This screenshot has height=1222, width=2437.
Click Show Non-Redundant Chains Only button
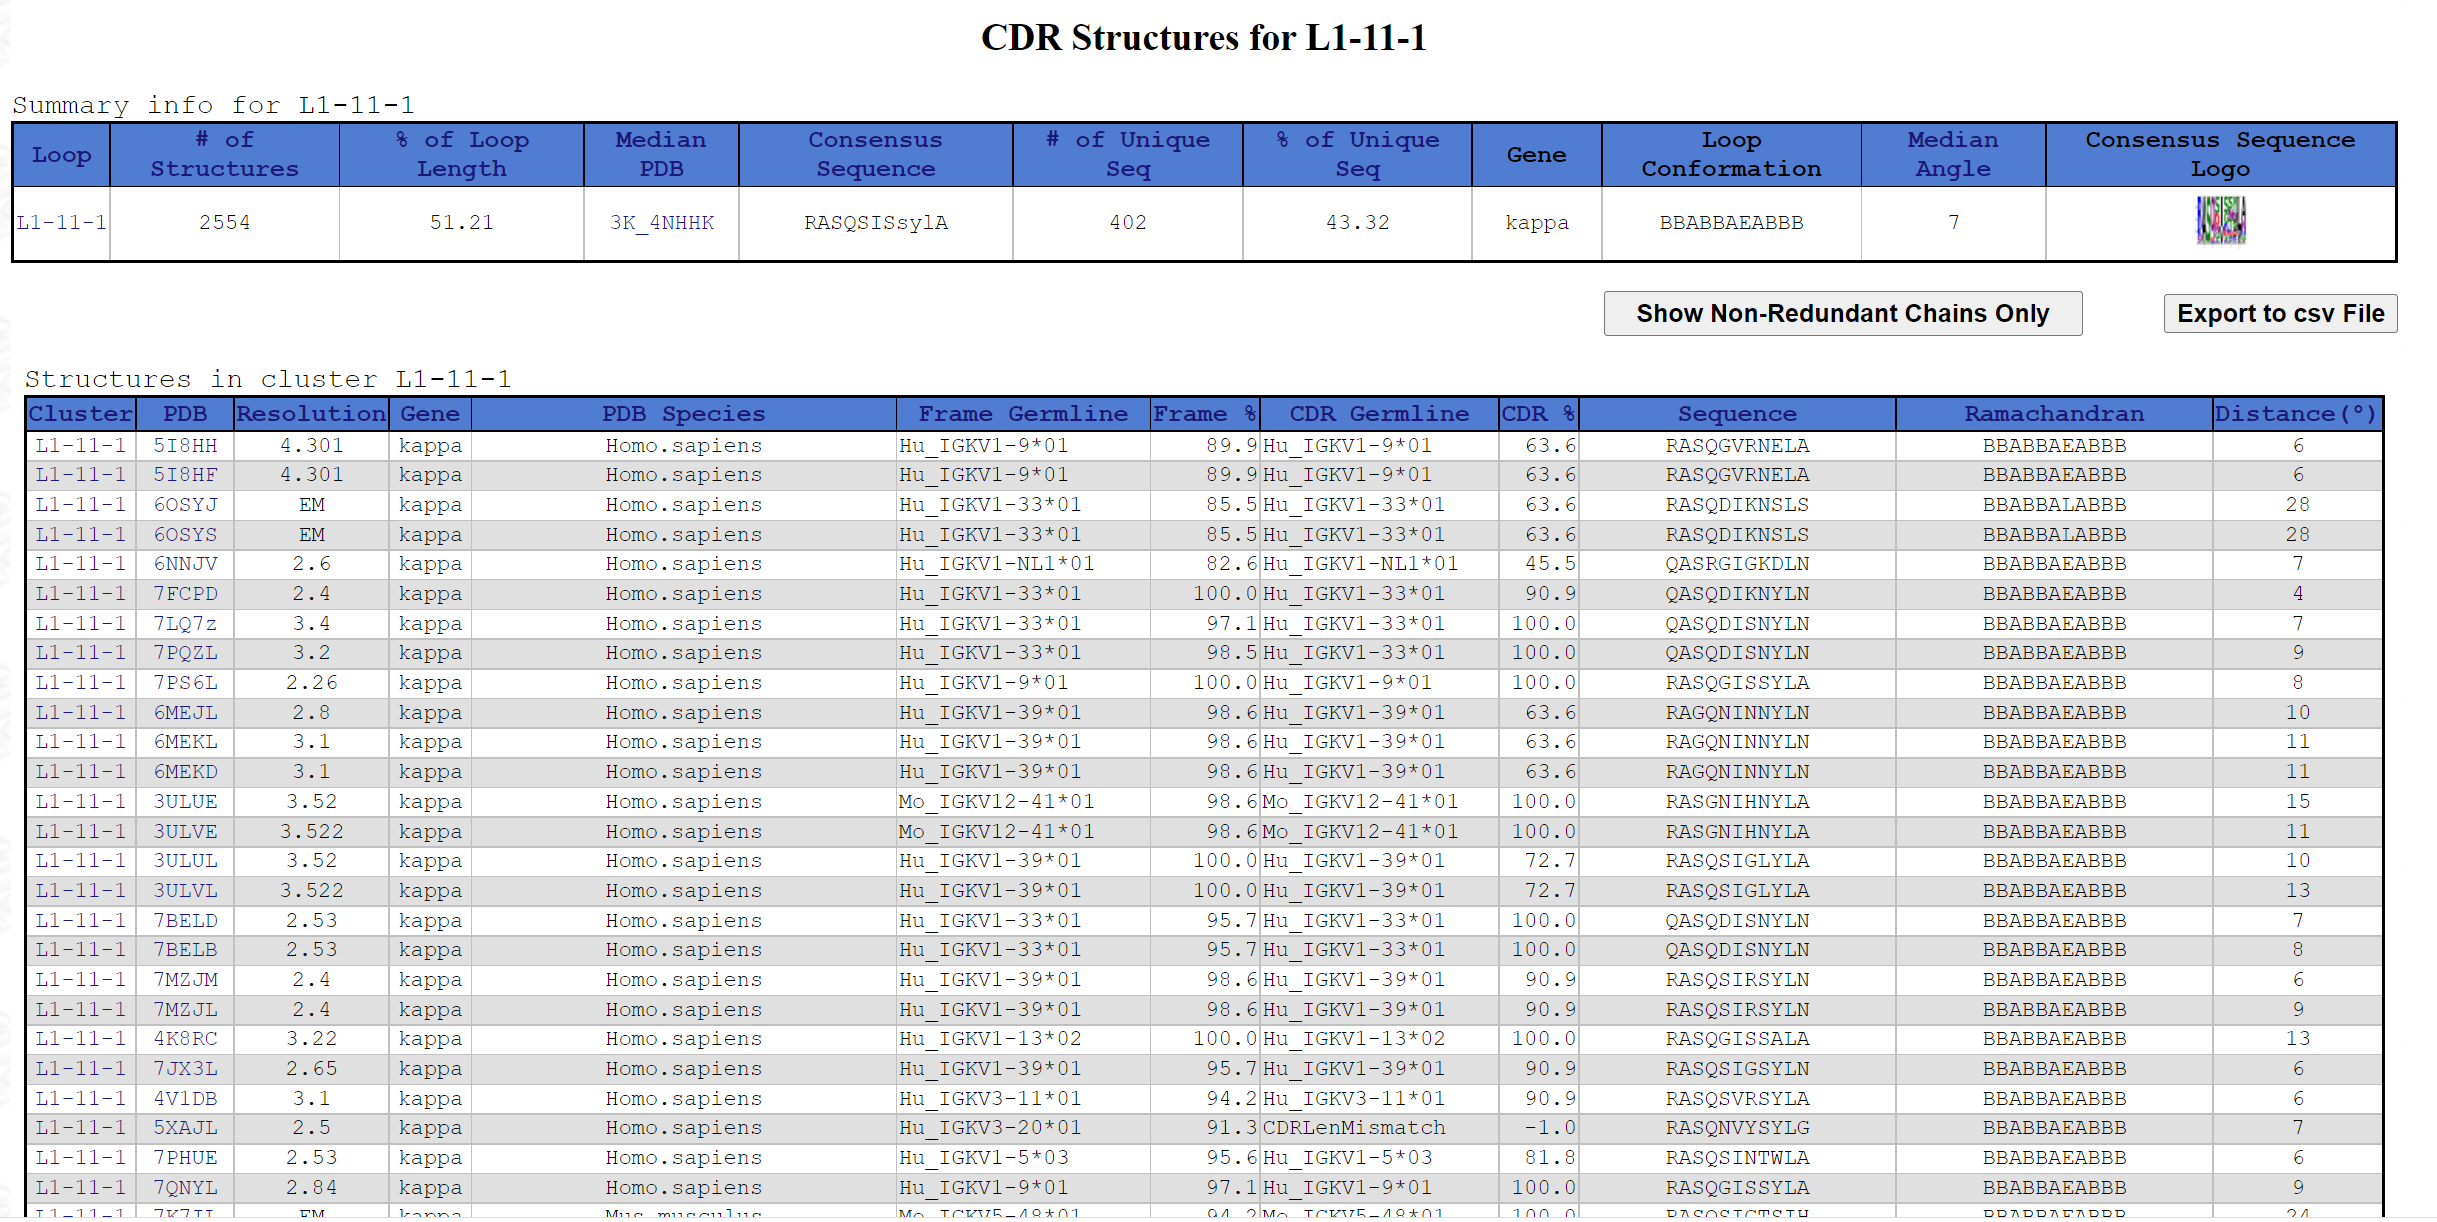1842,314
